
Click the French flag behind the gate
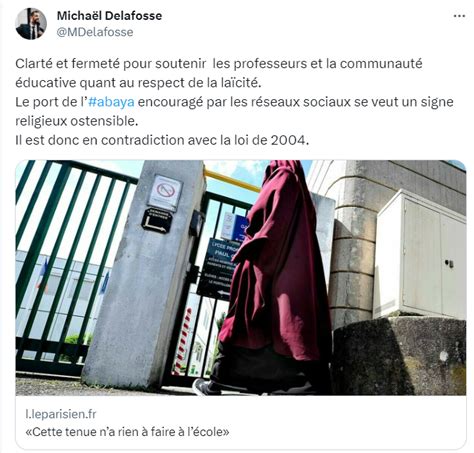coord(43,272)
